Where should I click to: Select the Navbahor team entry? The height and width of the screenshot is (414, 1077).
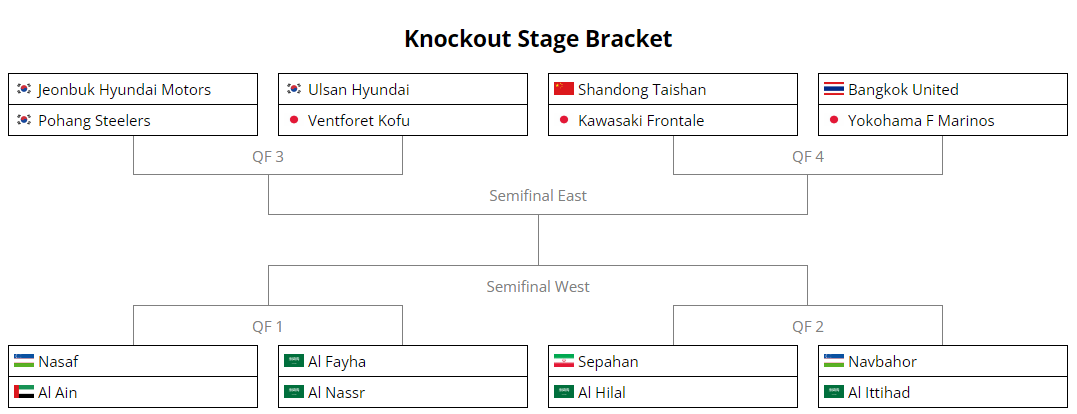(x=943, y=361)
